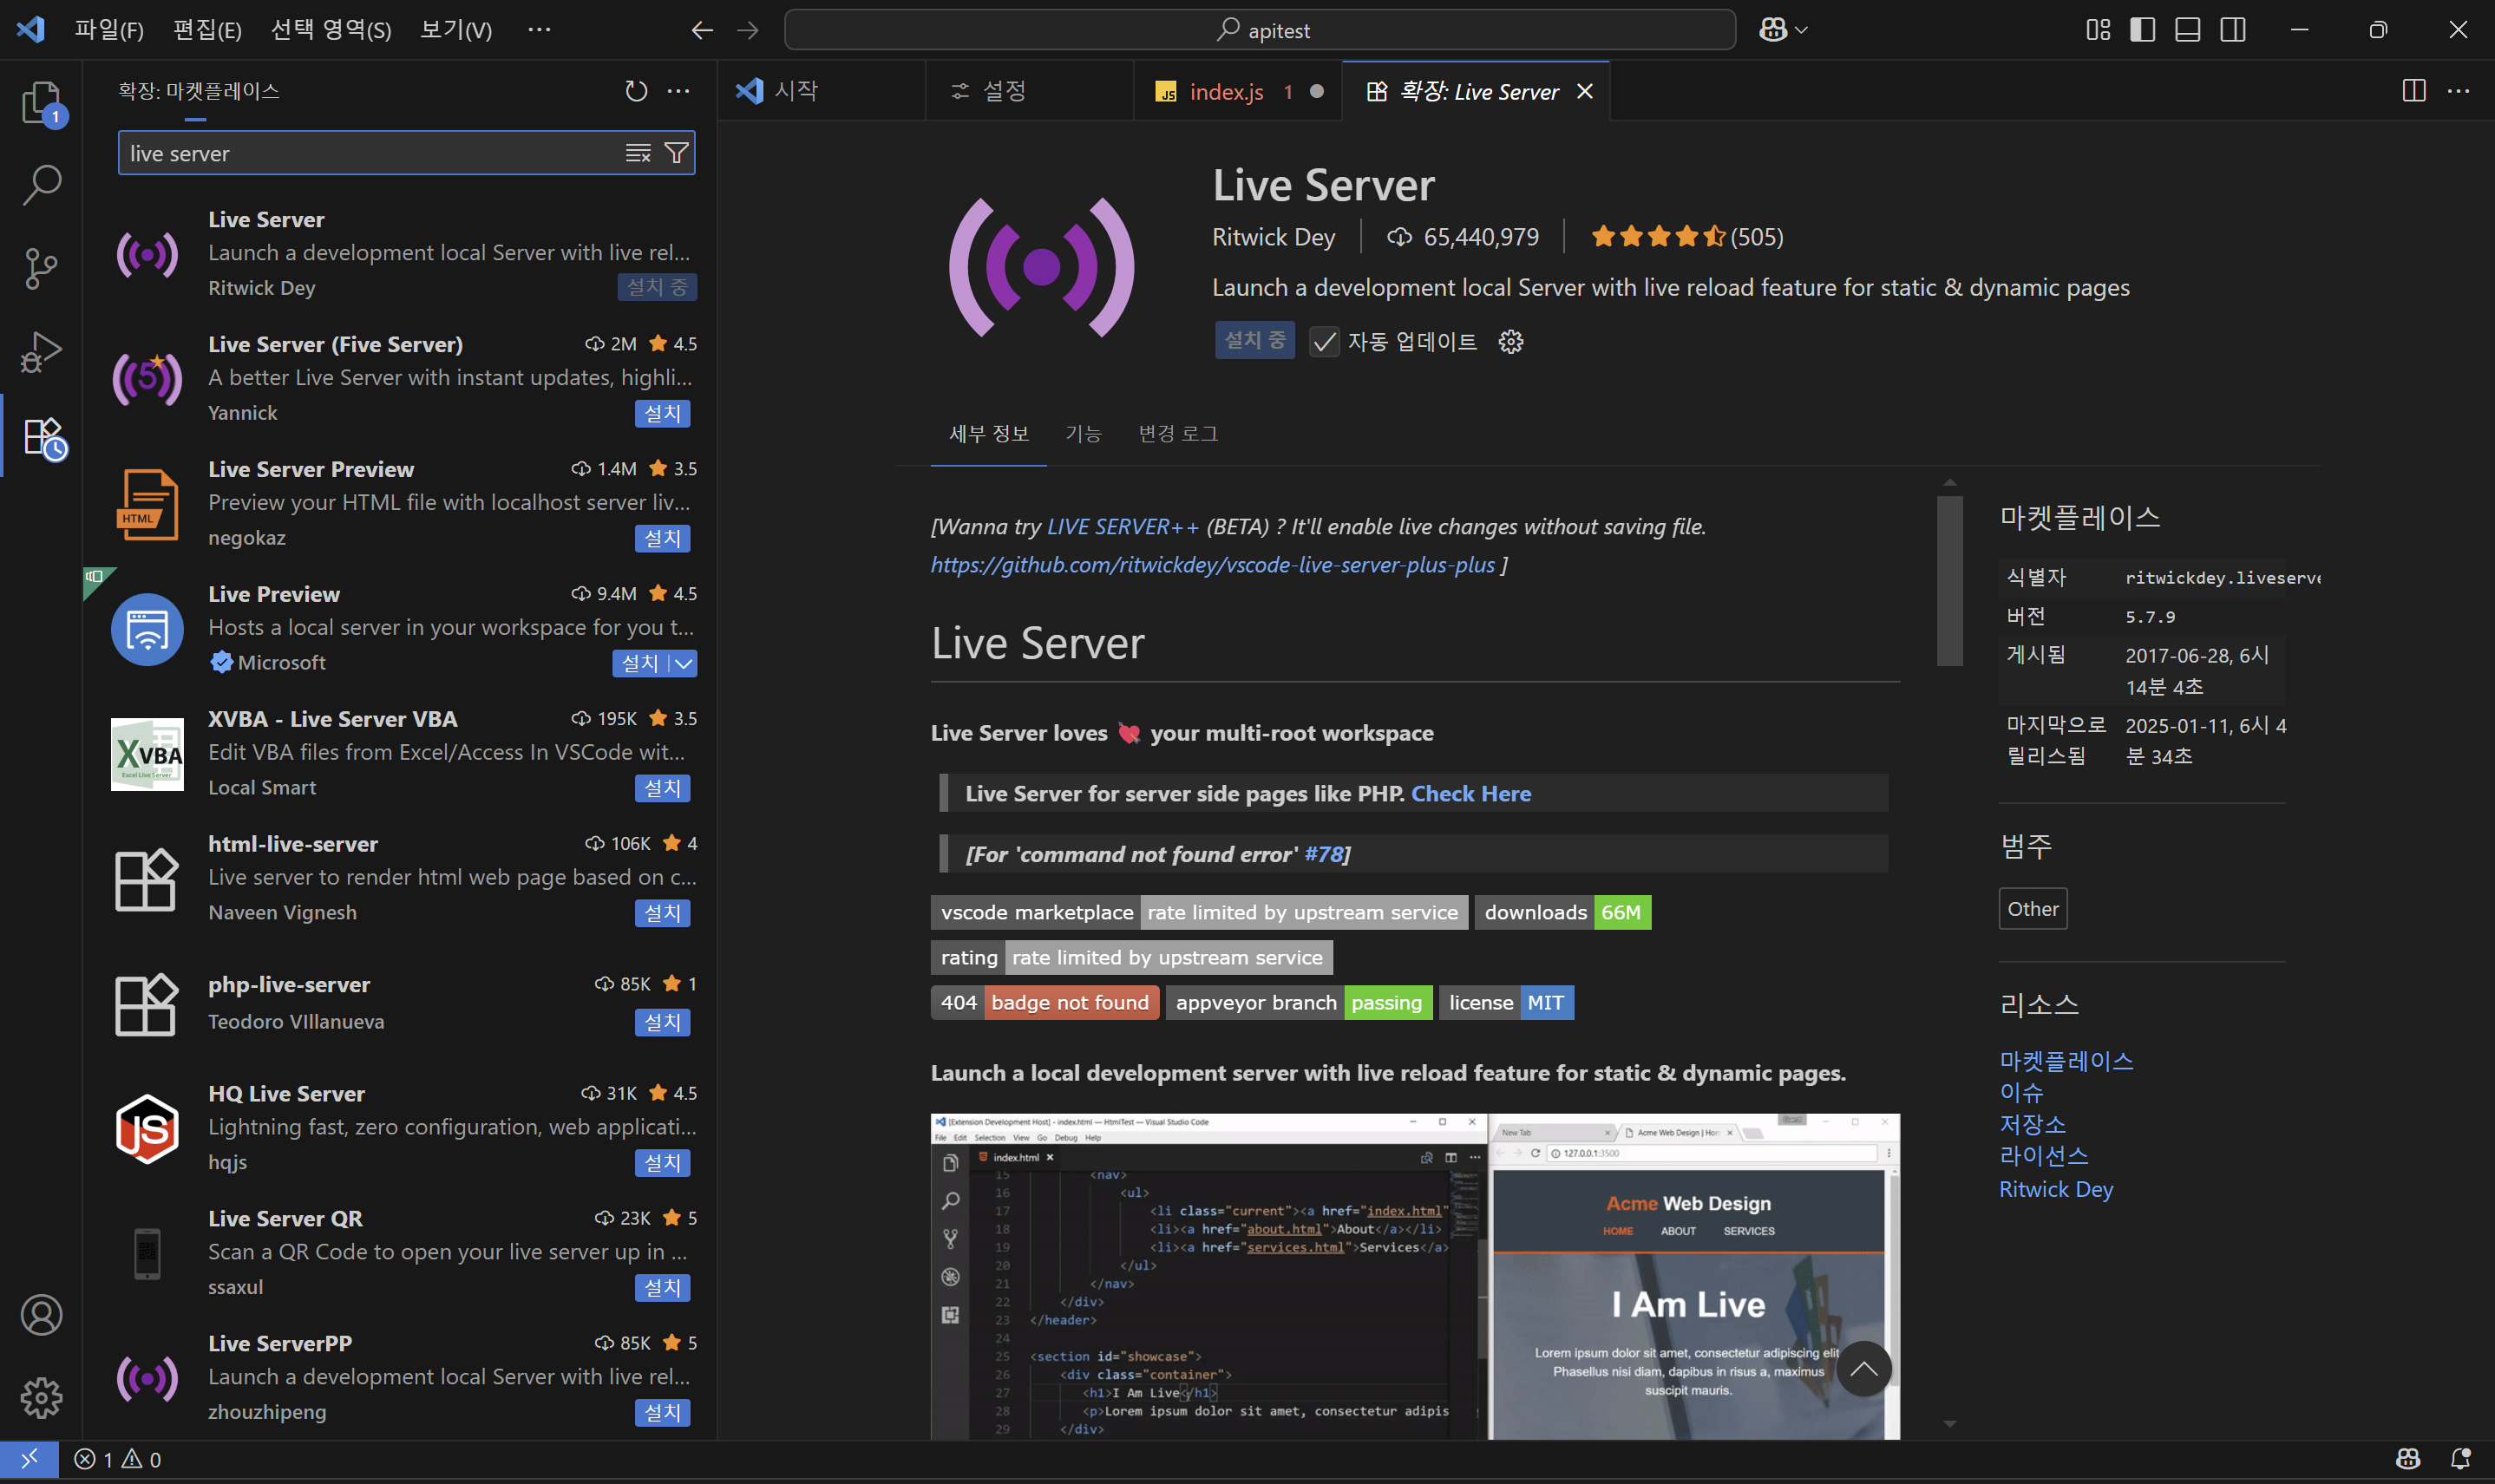Split the editor to the right
This screenshot has height=1484, width=2495.
coord(2413,91)
